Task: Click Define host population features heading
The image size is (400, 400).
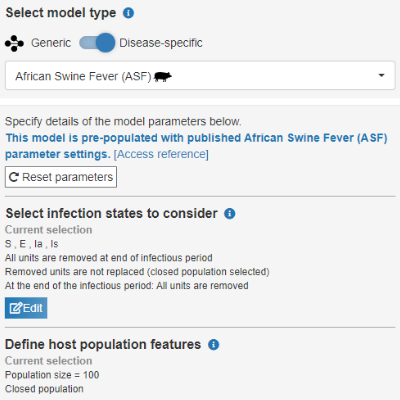Action: pyautogui.click(x=103, y=344)
